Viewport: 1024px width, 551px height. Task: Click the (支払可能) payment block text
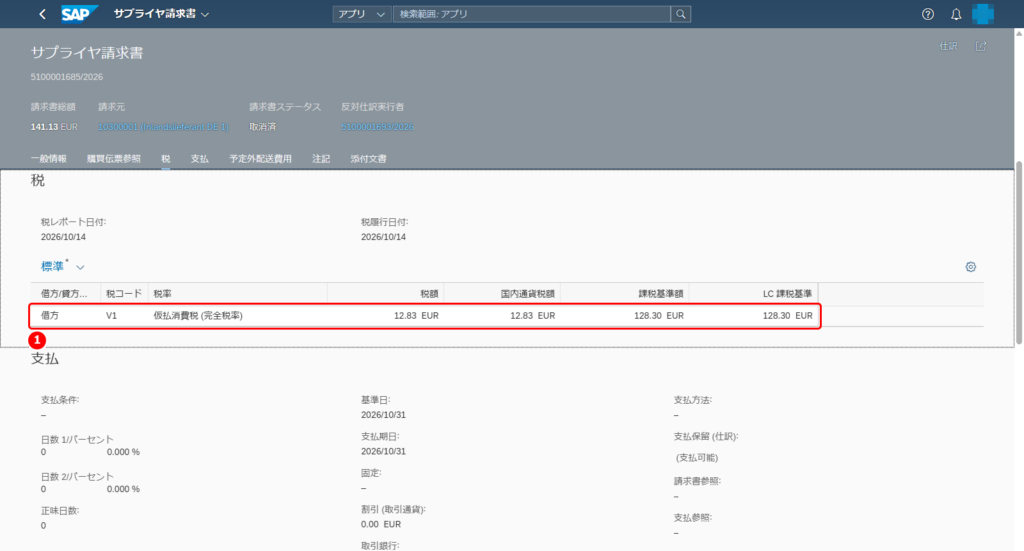tap(697, 458)
